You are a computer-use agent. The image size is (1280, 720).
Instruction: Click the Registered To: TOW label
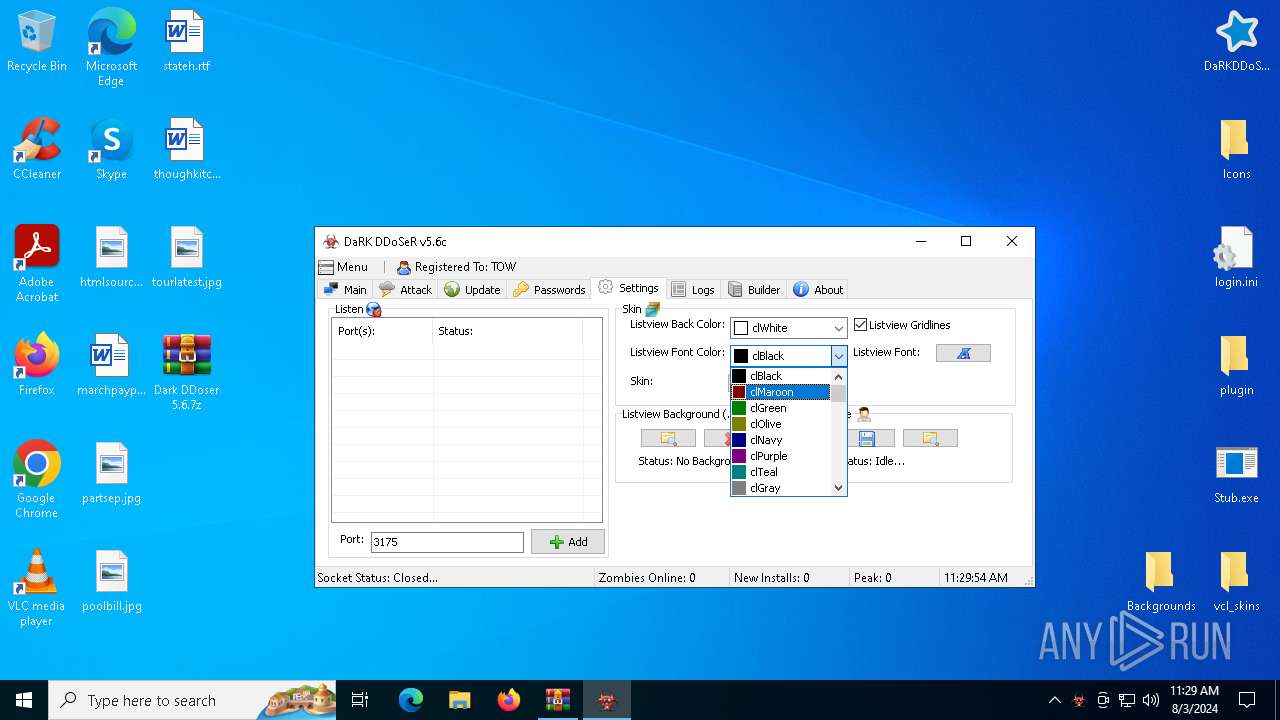[457, 267]
